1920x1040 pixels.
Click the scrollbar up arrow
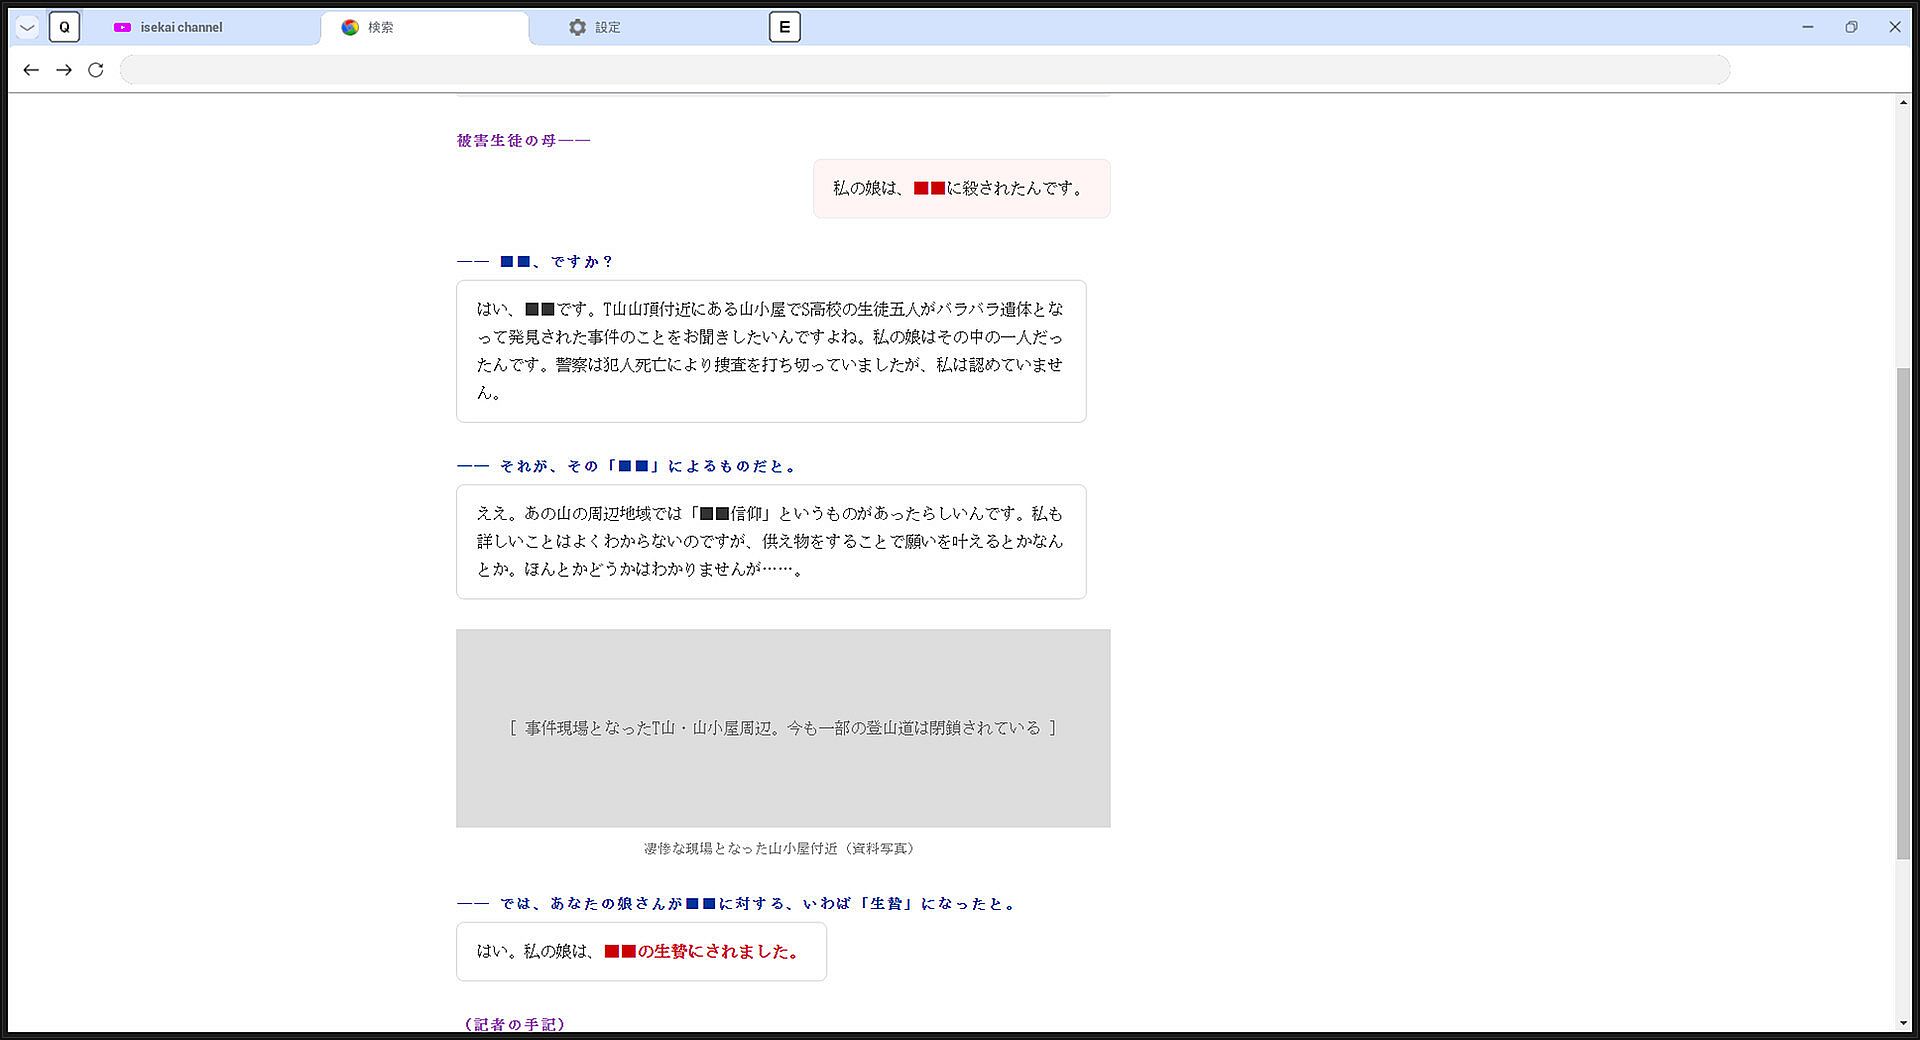click(1903, 102)
